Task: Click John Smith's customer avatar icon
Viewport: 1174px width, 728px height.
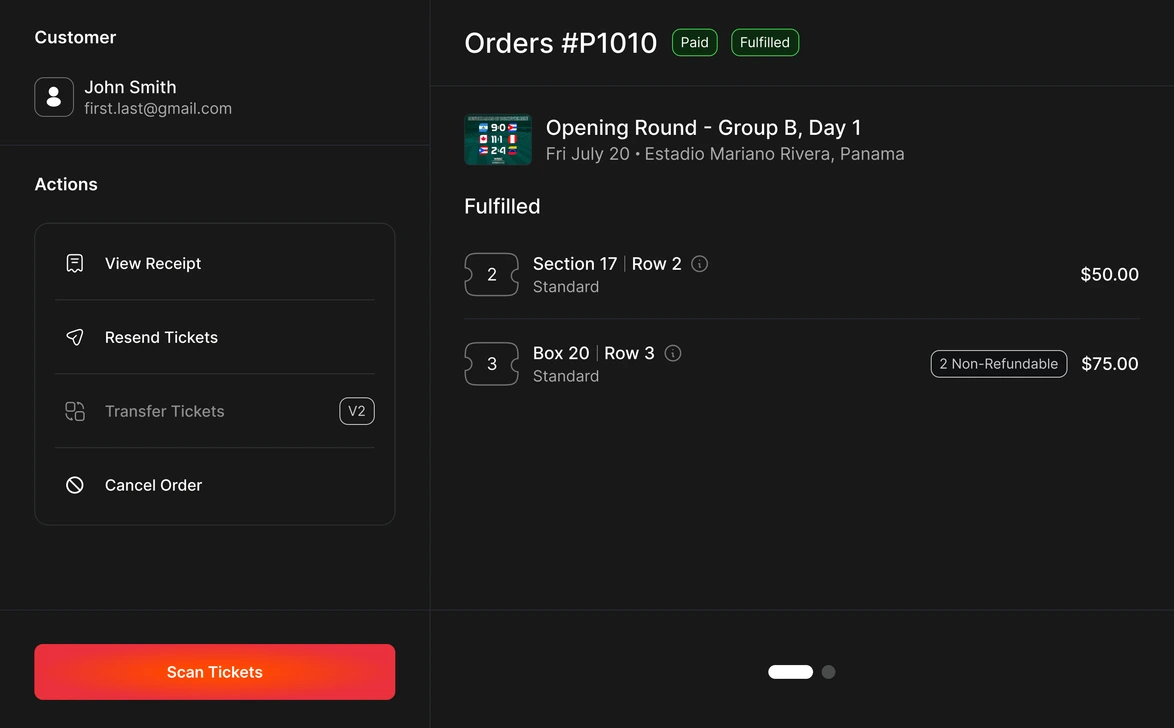Action: 54,97
